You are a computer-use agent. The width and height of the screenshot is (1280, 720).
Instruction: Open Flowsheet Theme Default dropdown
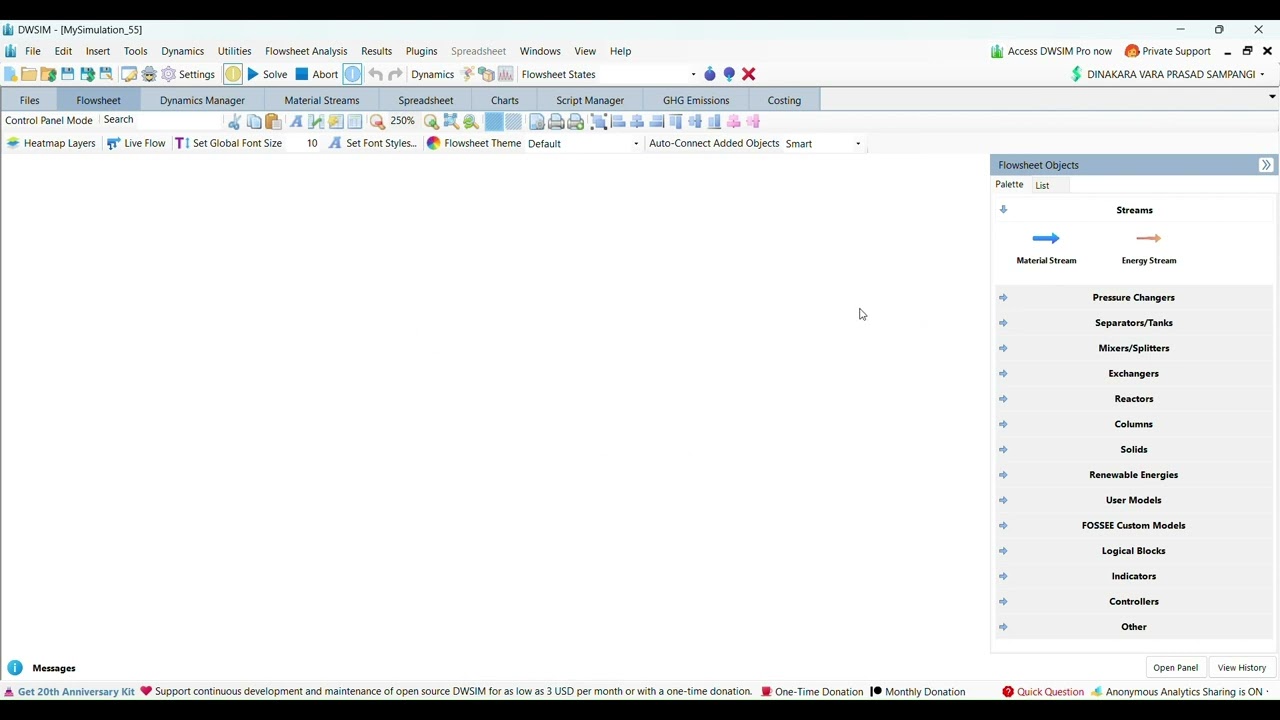636,143
